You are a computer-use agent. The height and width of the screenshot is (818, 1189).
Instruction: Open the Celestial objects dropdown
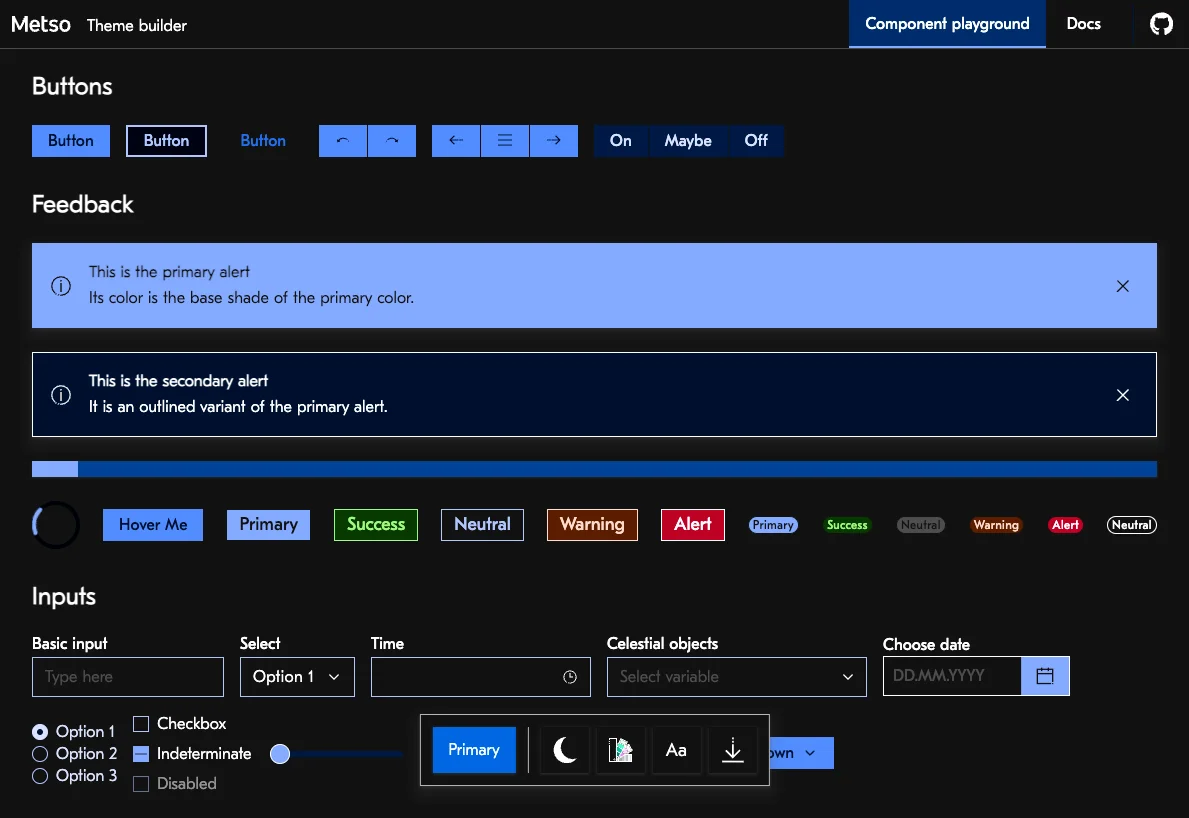point(736,677)
